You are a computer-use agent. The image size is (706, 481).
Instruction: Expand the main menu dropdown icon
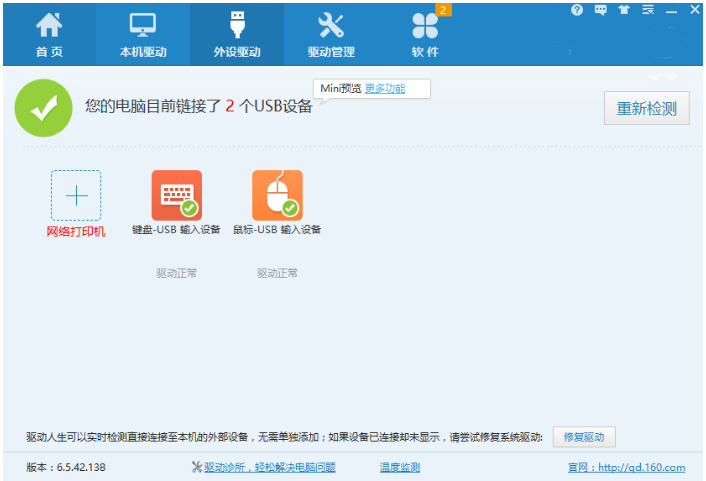coord(648,10)
